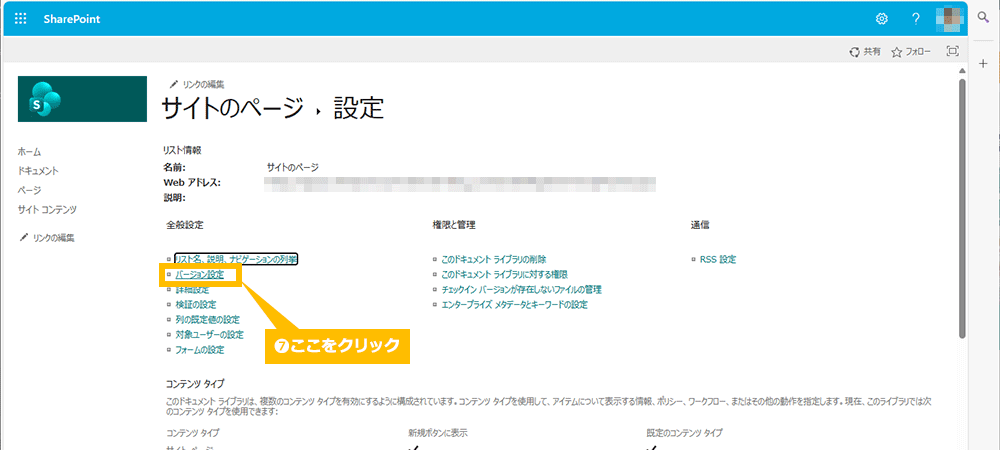Open ドキュメント in the left navigation
This screenshot has width=1000, height=450.
(x=38, y=171)
